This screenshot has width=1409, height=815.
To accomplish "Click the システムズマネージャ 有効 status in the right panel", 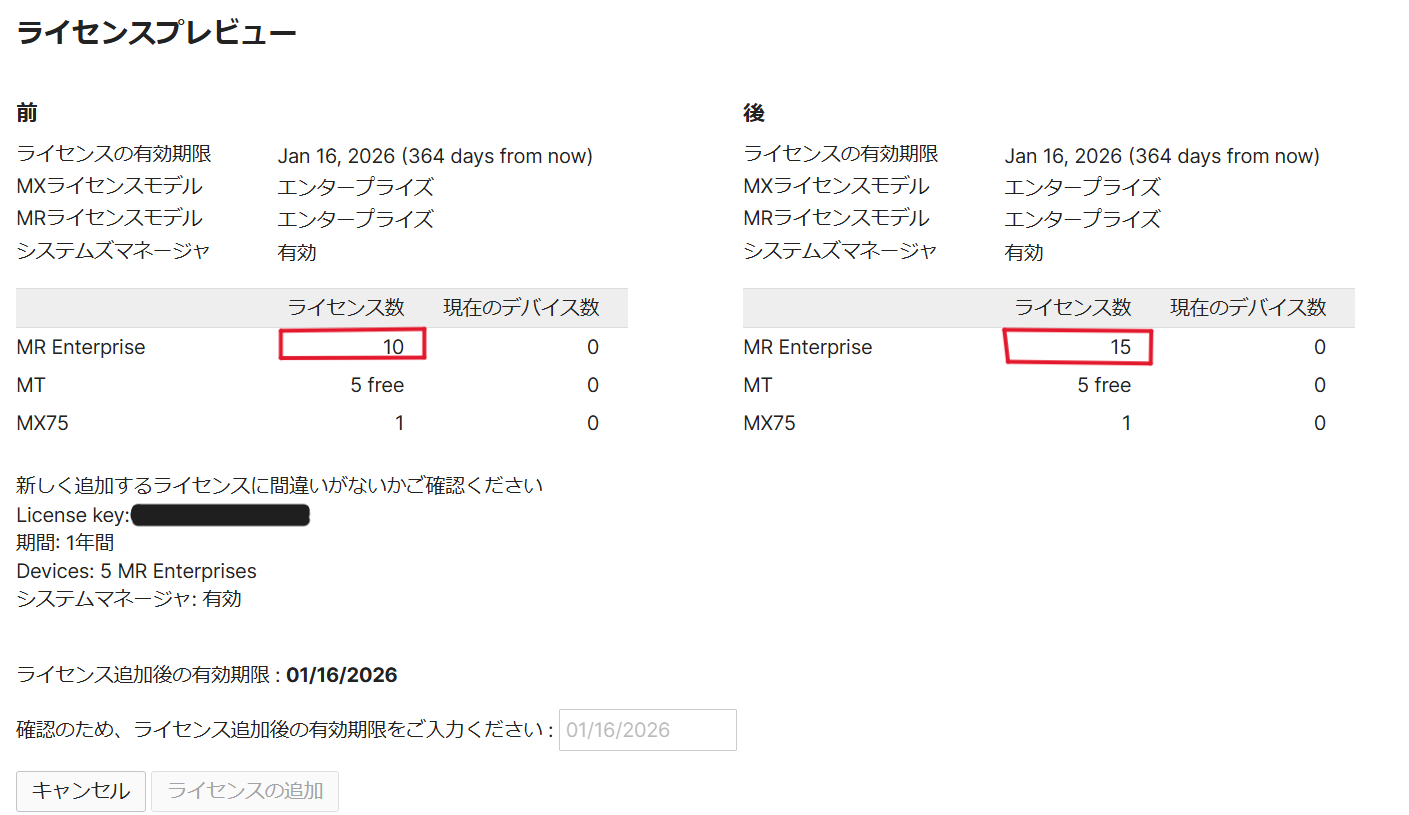I will [x=1022, y=252].
